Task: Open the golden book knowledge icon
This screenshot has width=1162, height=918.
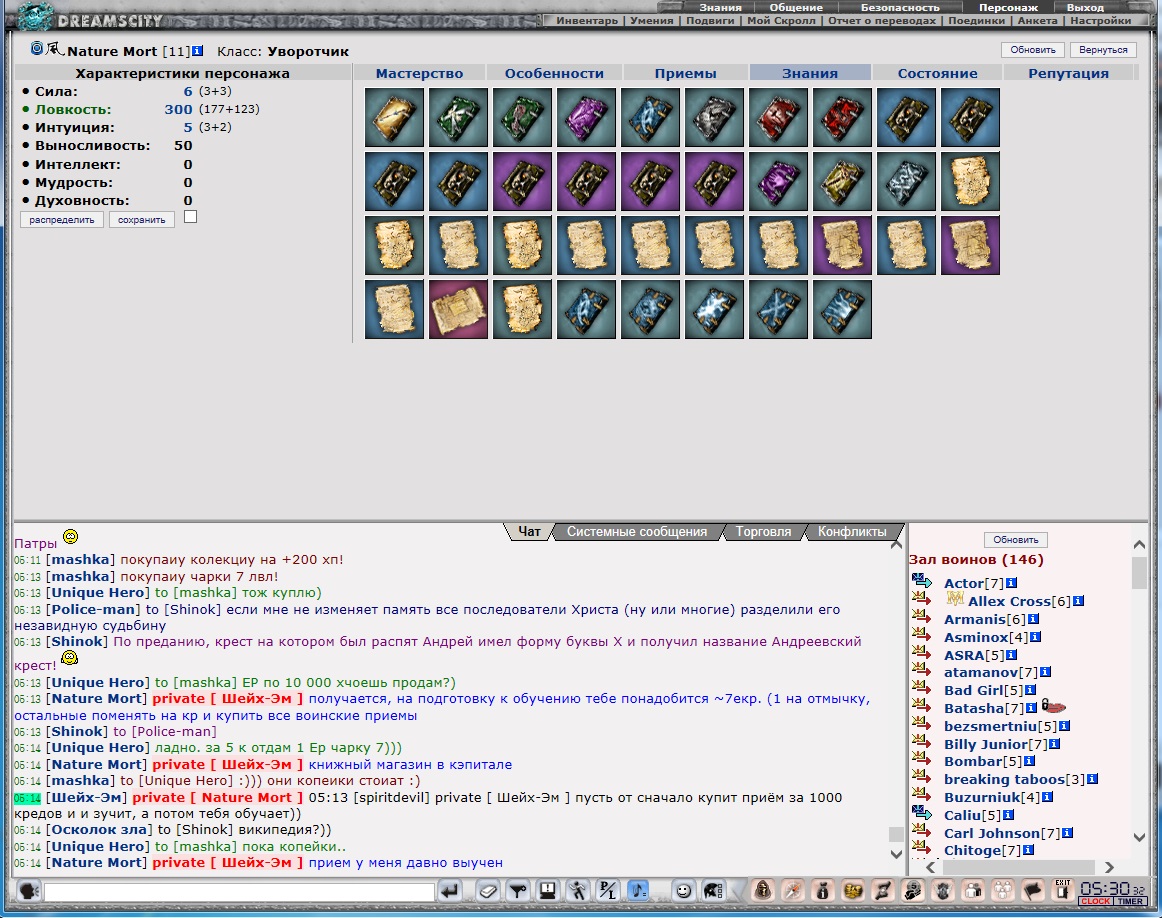Action: click(394, 118)
